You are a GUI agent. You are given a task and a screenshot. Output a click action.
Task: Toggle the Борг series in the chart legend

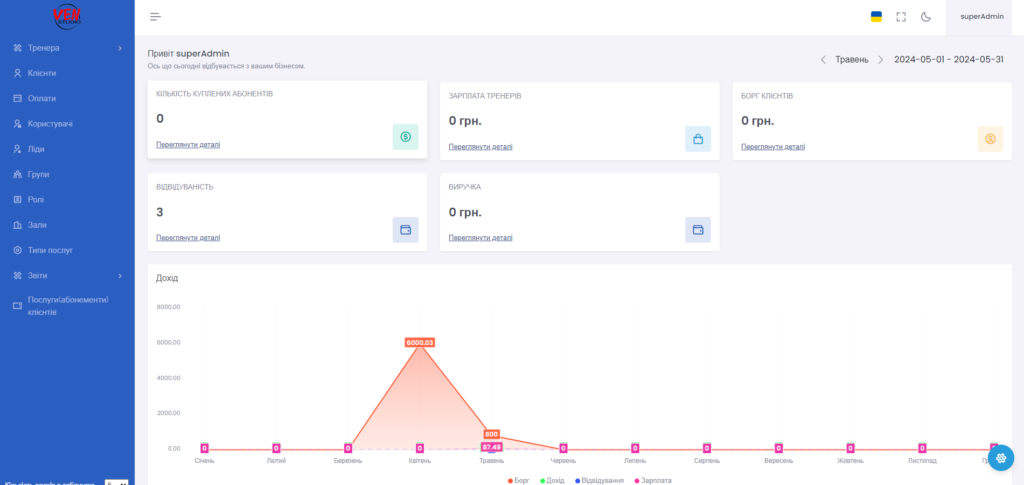[x=519, y=480]
